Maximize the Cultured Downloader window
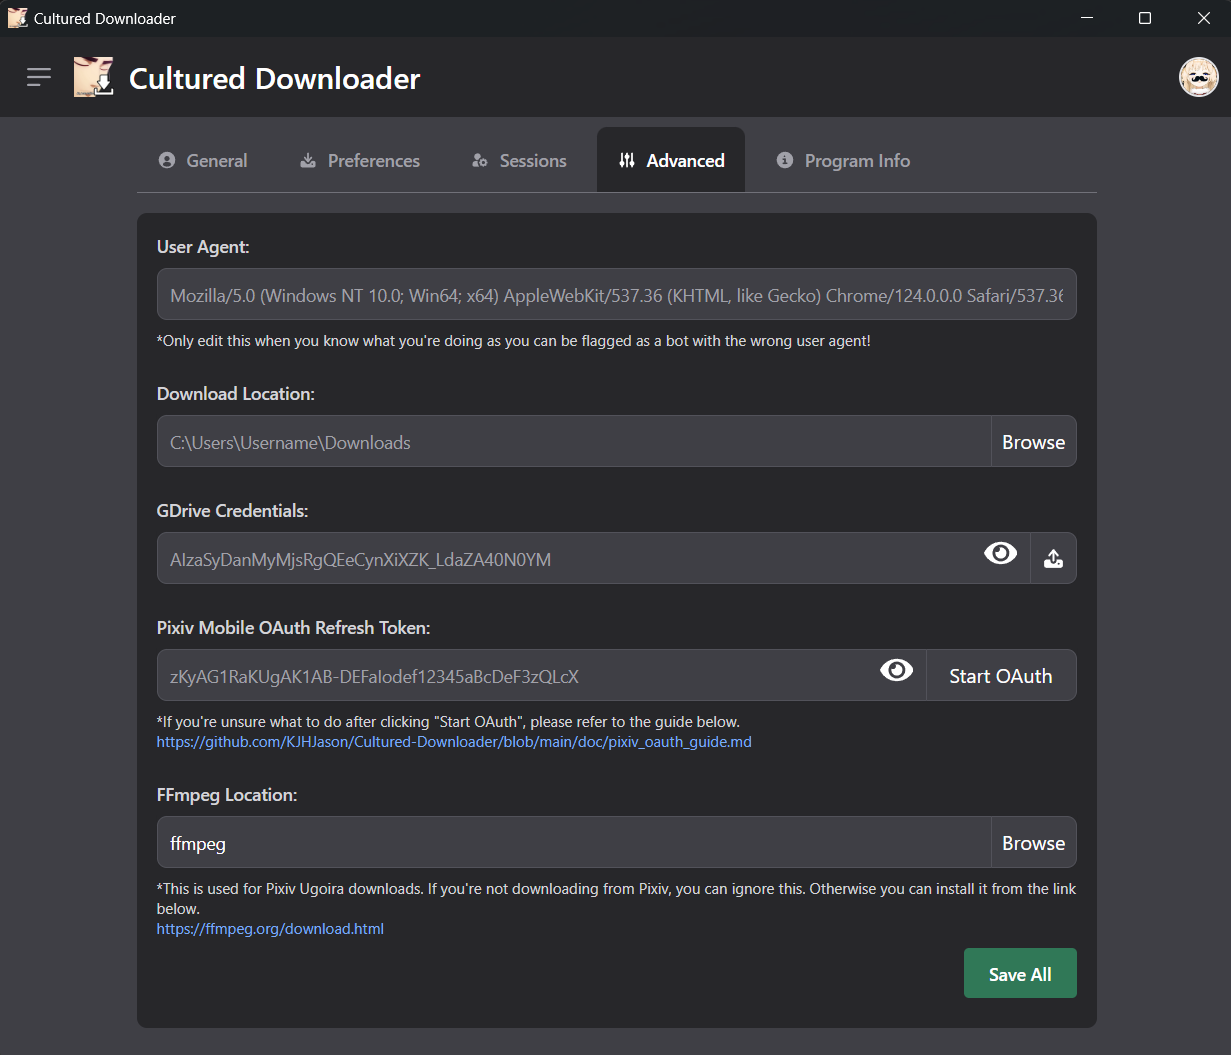This screenshot has width=1231, height=1055. pos(1145,18)
